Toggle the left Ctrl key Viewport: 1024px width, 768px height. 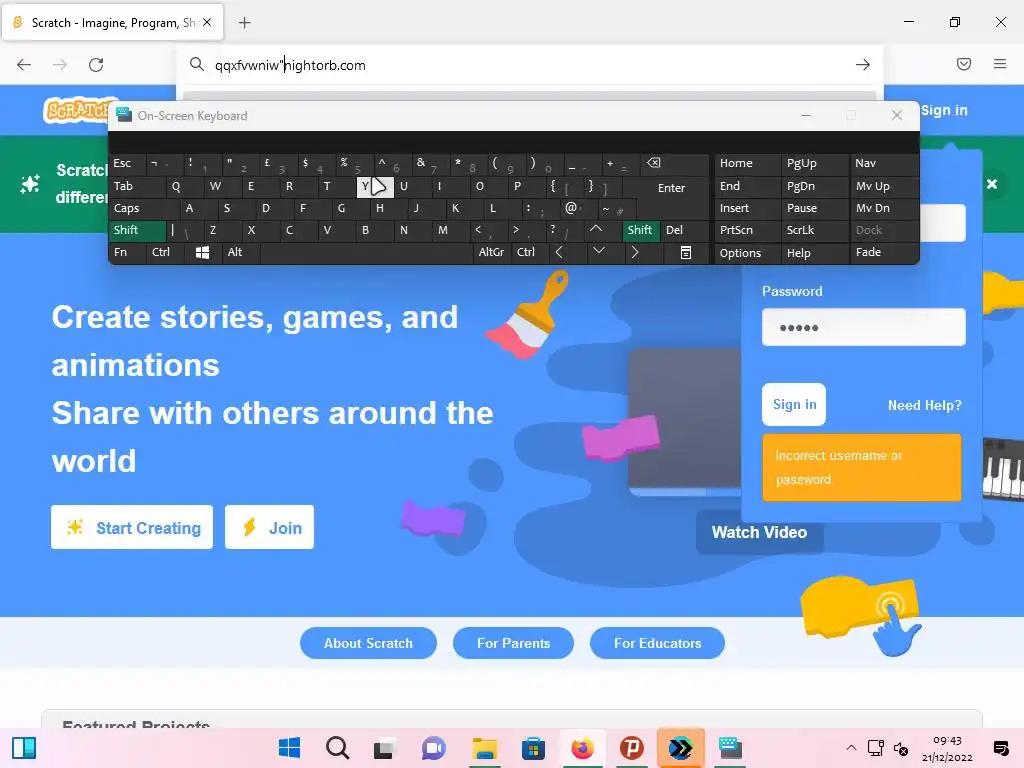tap(166, 252)
